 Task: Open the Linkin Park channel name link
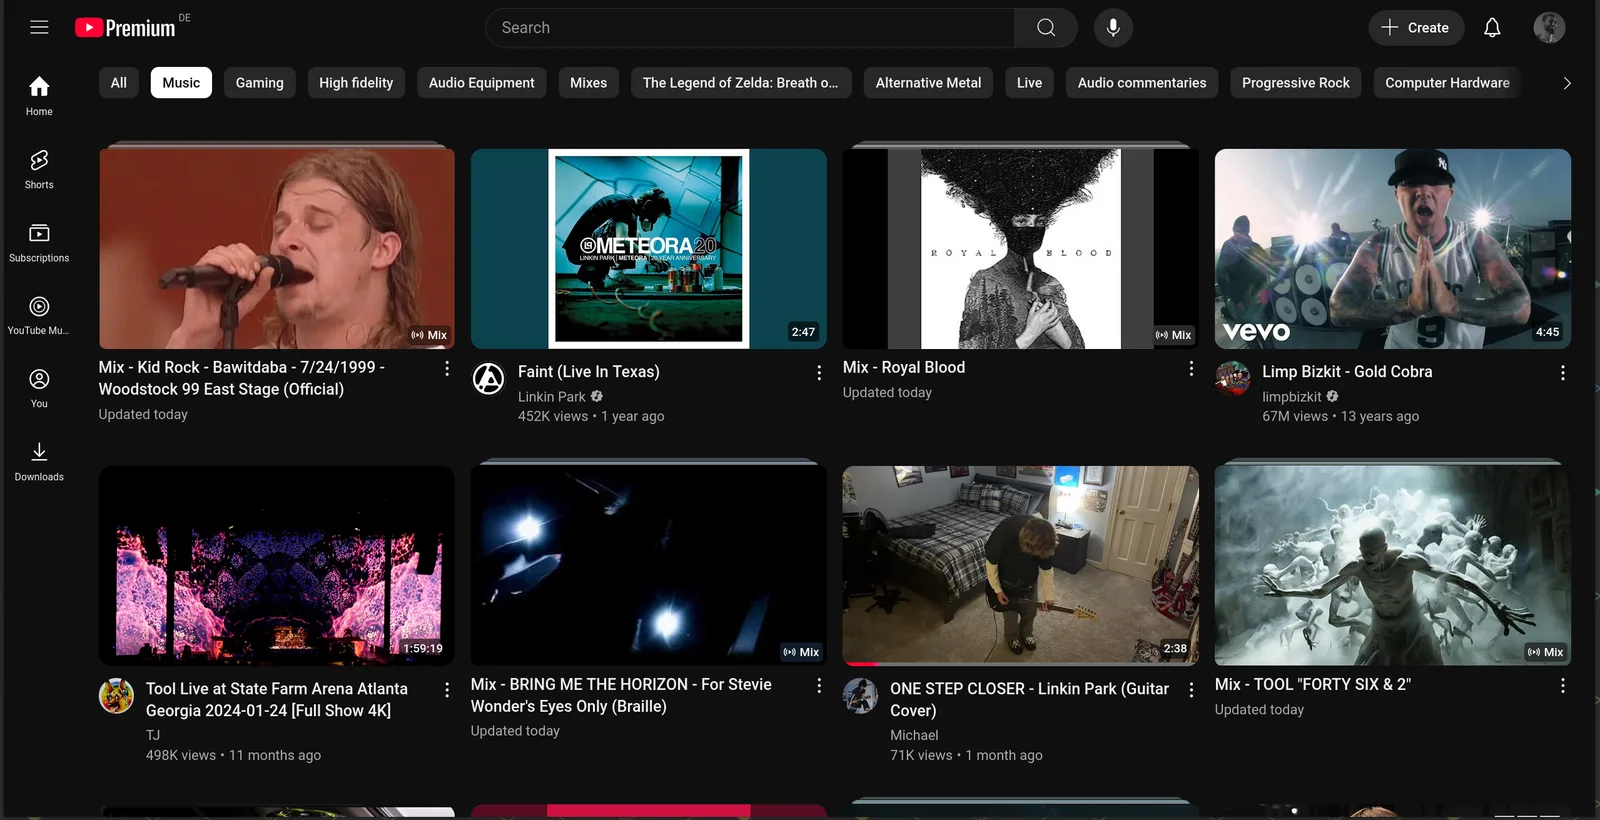pyautogui.click(x=552, y=397)
